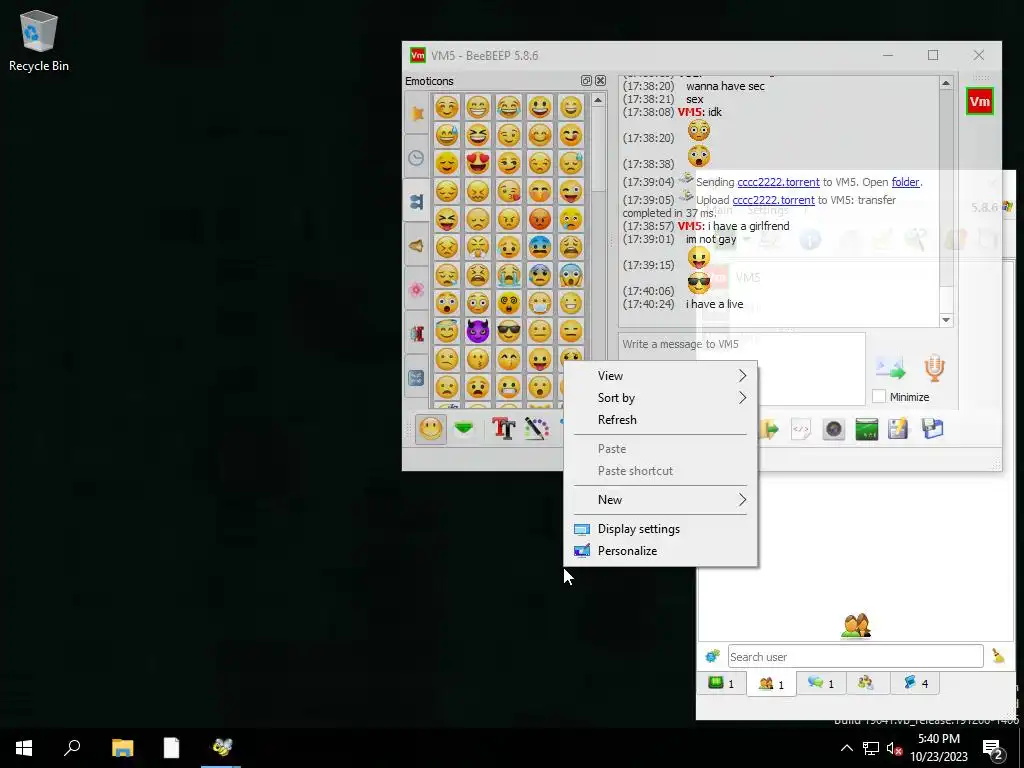
Task: Toggle the emoticons panel smiley button
Action: pyautogui.click(x=430, y=429)
